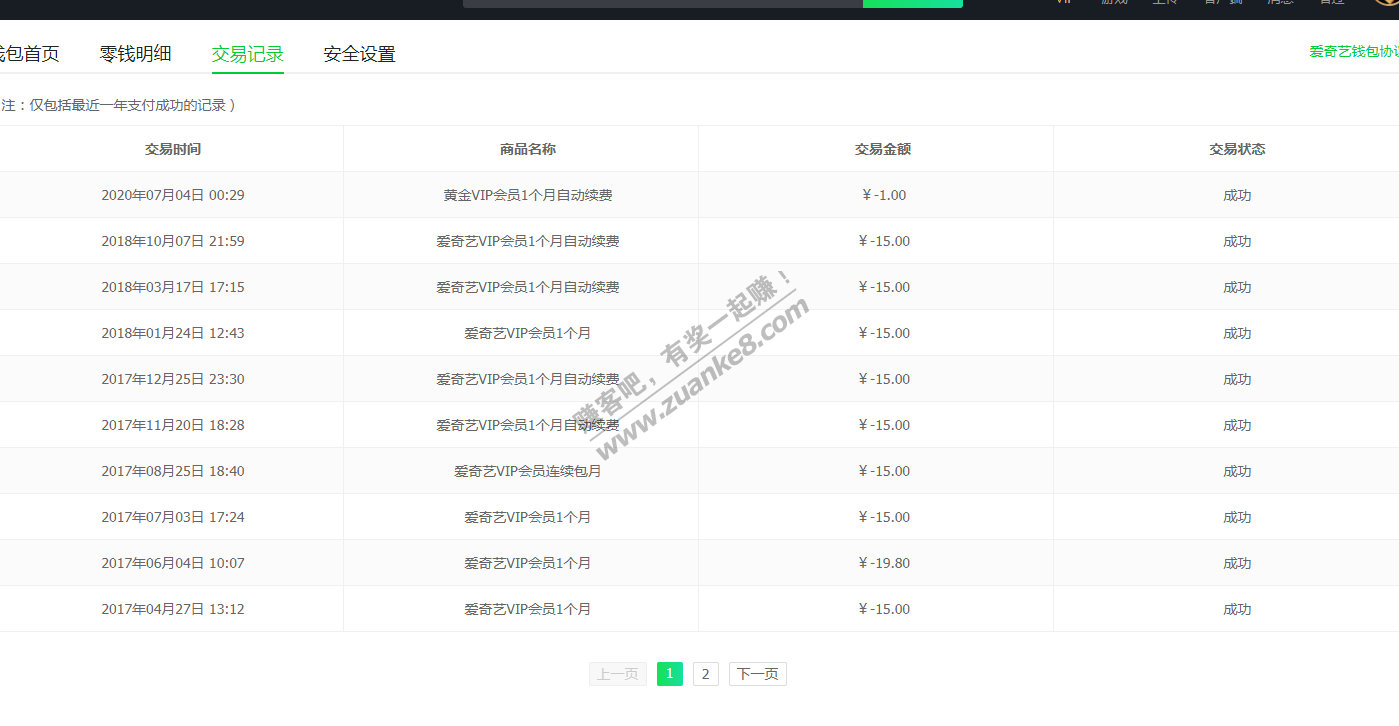The height and width of the screenshot is (726, 1399).
Task: Switch to the 零钱明细 tab
Action: pyautogui.click(x=136, y=54)
